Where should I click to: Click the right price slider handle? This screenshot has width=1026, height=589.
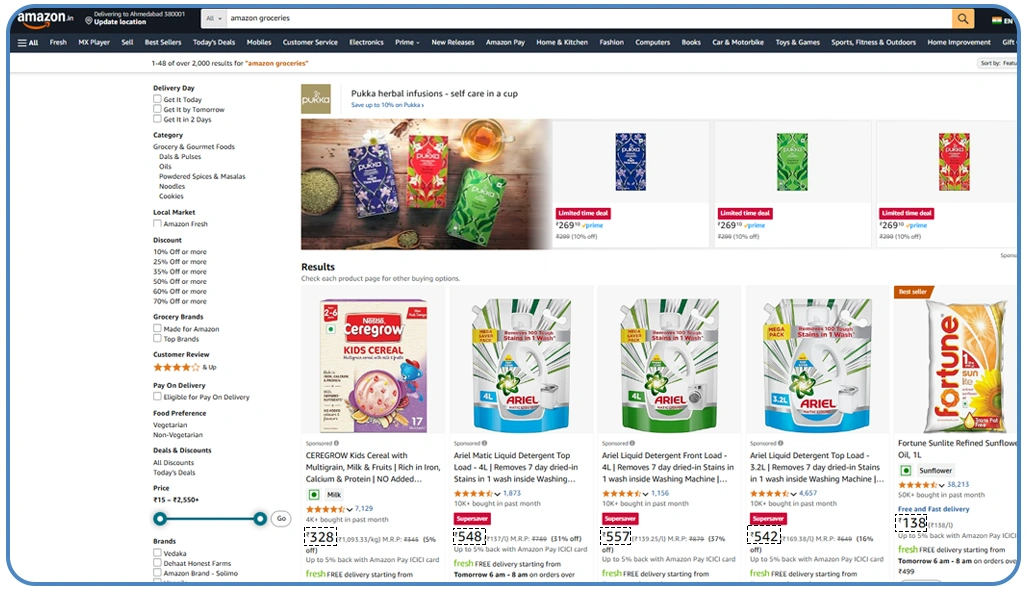point(260,519)
